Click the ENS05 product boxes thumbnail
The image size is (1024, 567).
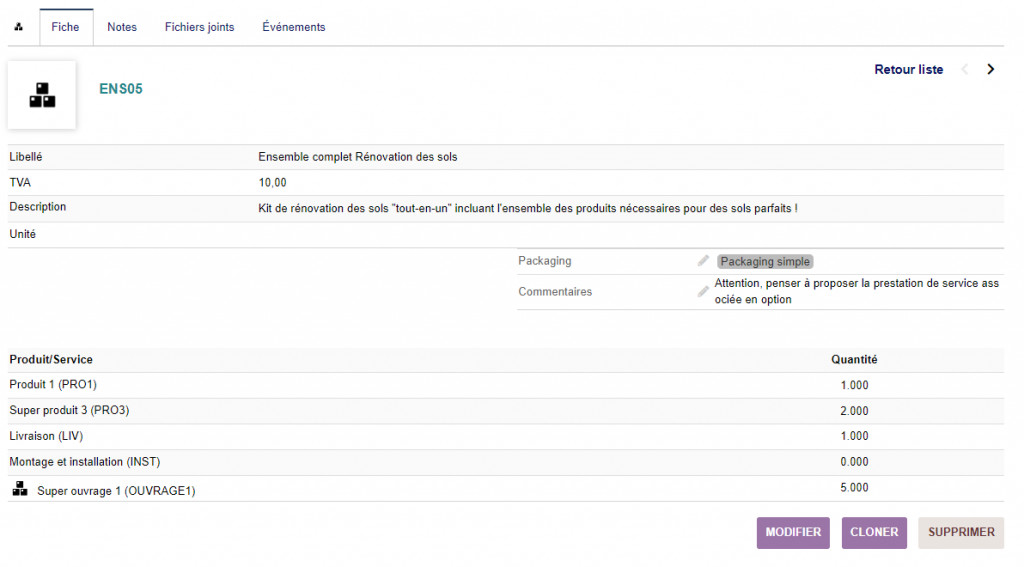pyautogui.click(x=42, y=95)
